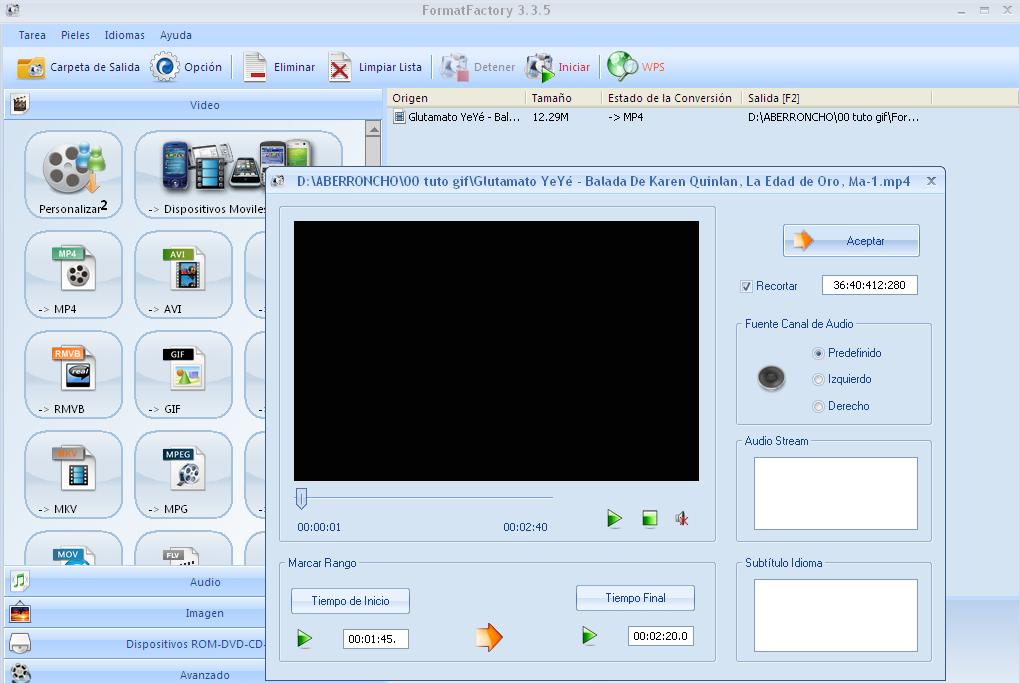Clear the list with Limpiar Lista
The image size is (1020, 683).
click(x=375, y=67)
